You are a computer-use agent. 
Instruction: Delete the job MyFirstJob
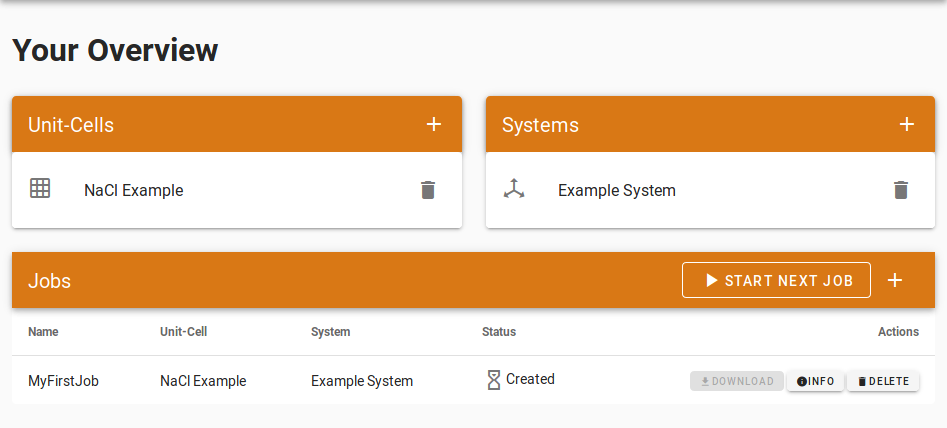click(x=883, y=381)
